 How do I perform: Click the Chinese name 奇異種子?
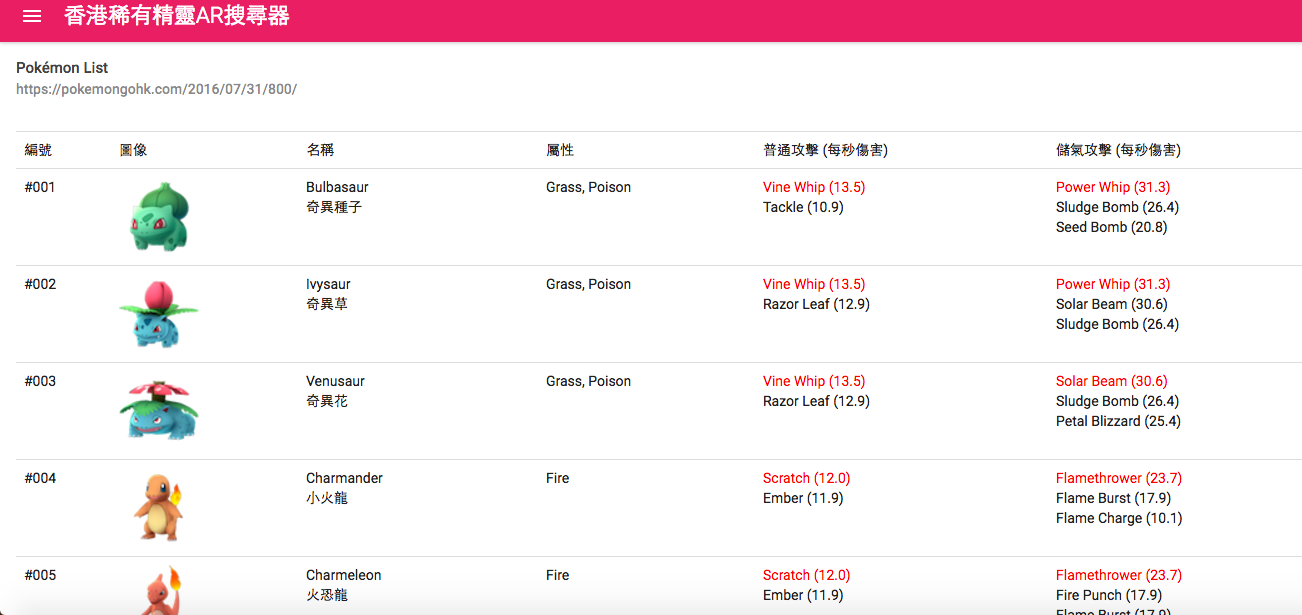pyautogui.click(x=334, y=207)
